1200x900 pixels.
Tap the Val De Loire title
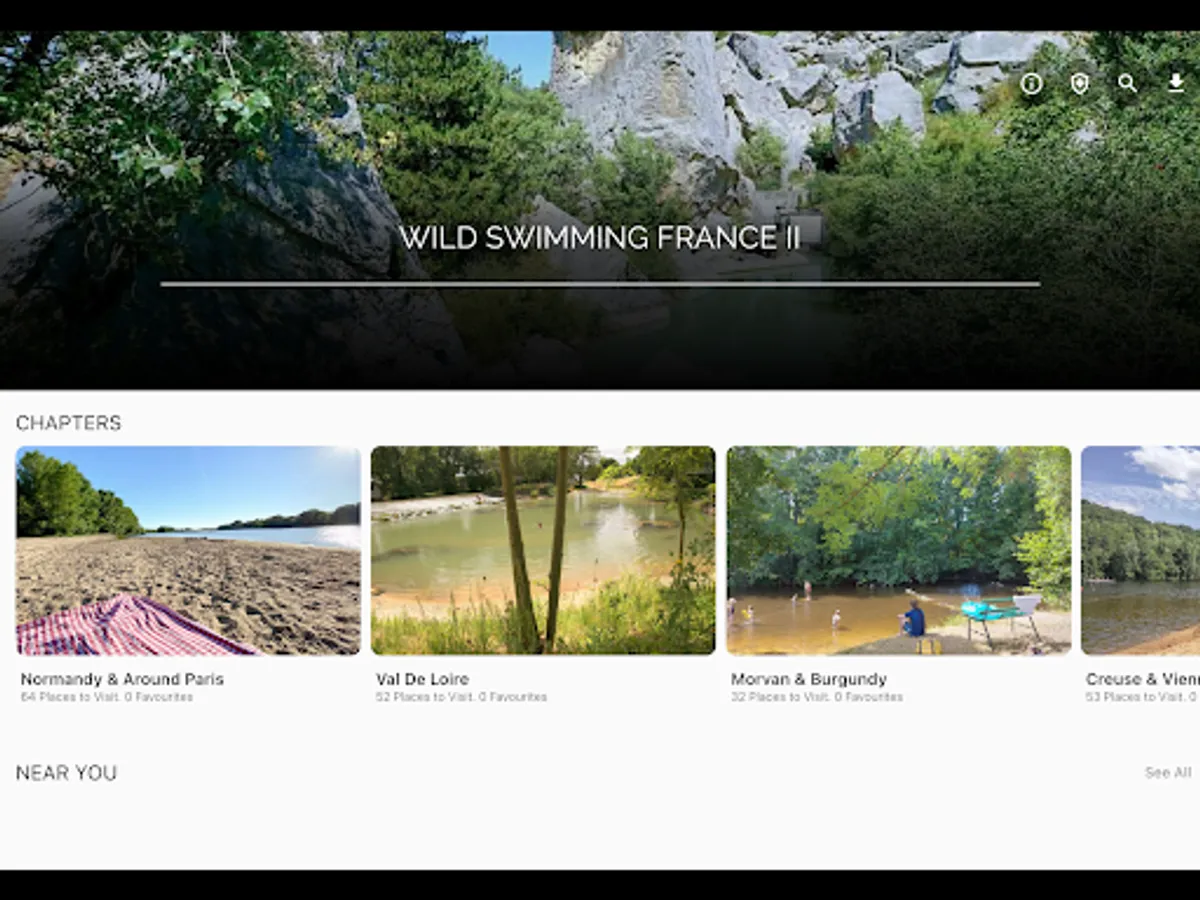(422, 679)
